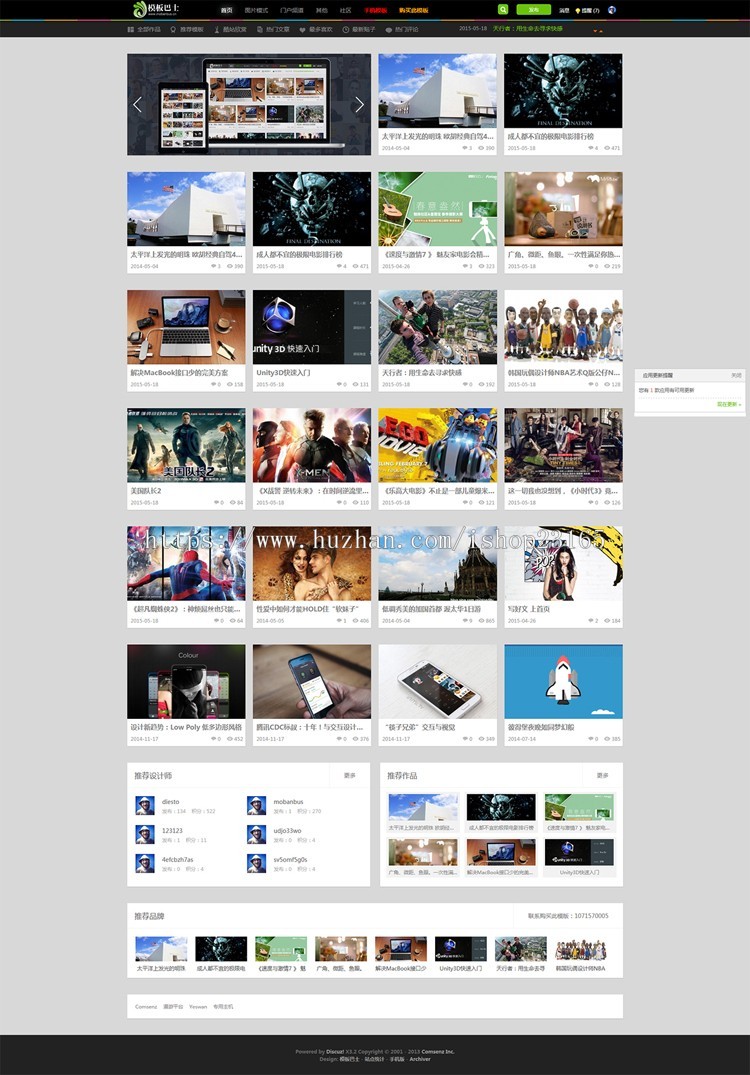Click the green search icon in header

click(x=503, y=10)
